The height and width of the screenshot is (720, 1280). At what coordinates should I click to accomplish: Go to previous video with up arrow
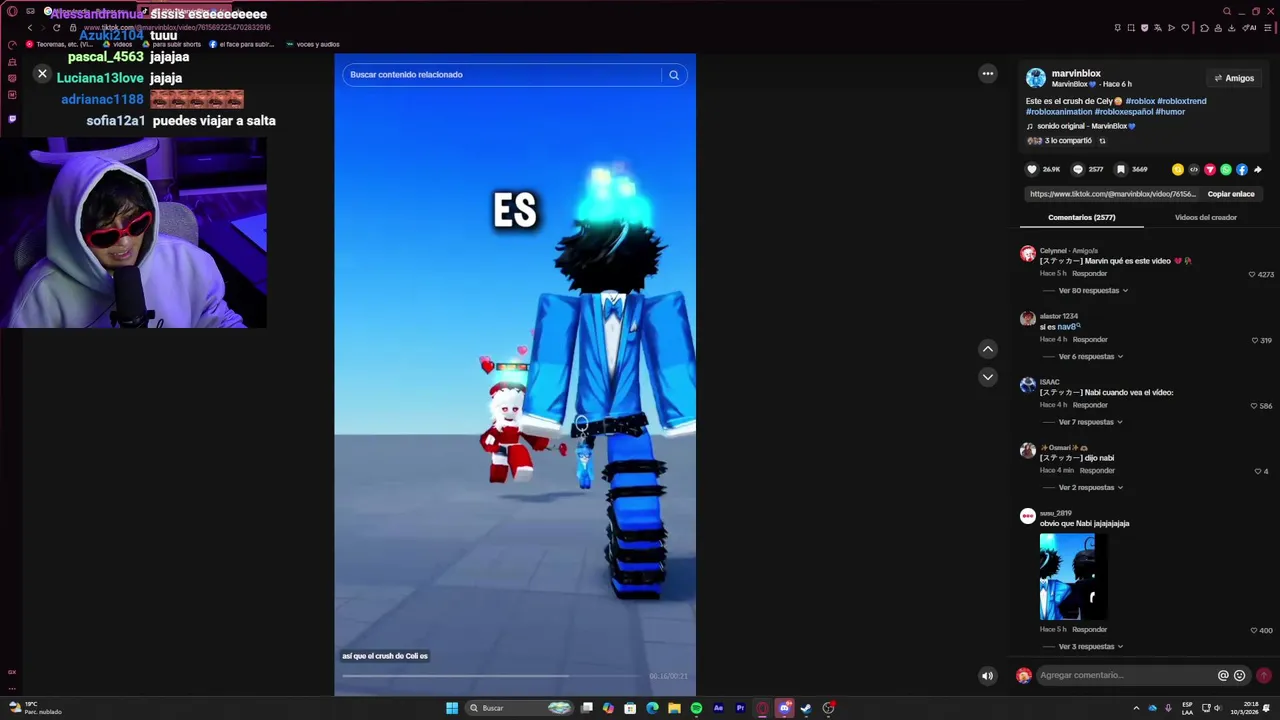(x=988, y=349)
